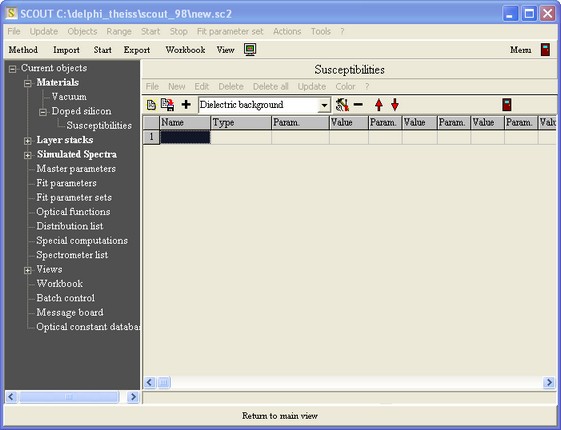Click the Start toolbar button below the menu bar

pos(103,50)
